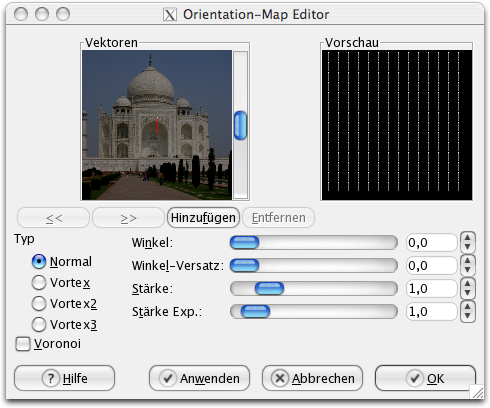Click the checkmark icon on OK

point(415,378)
